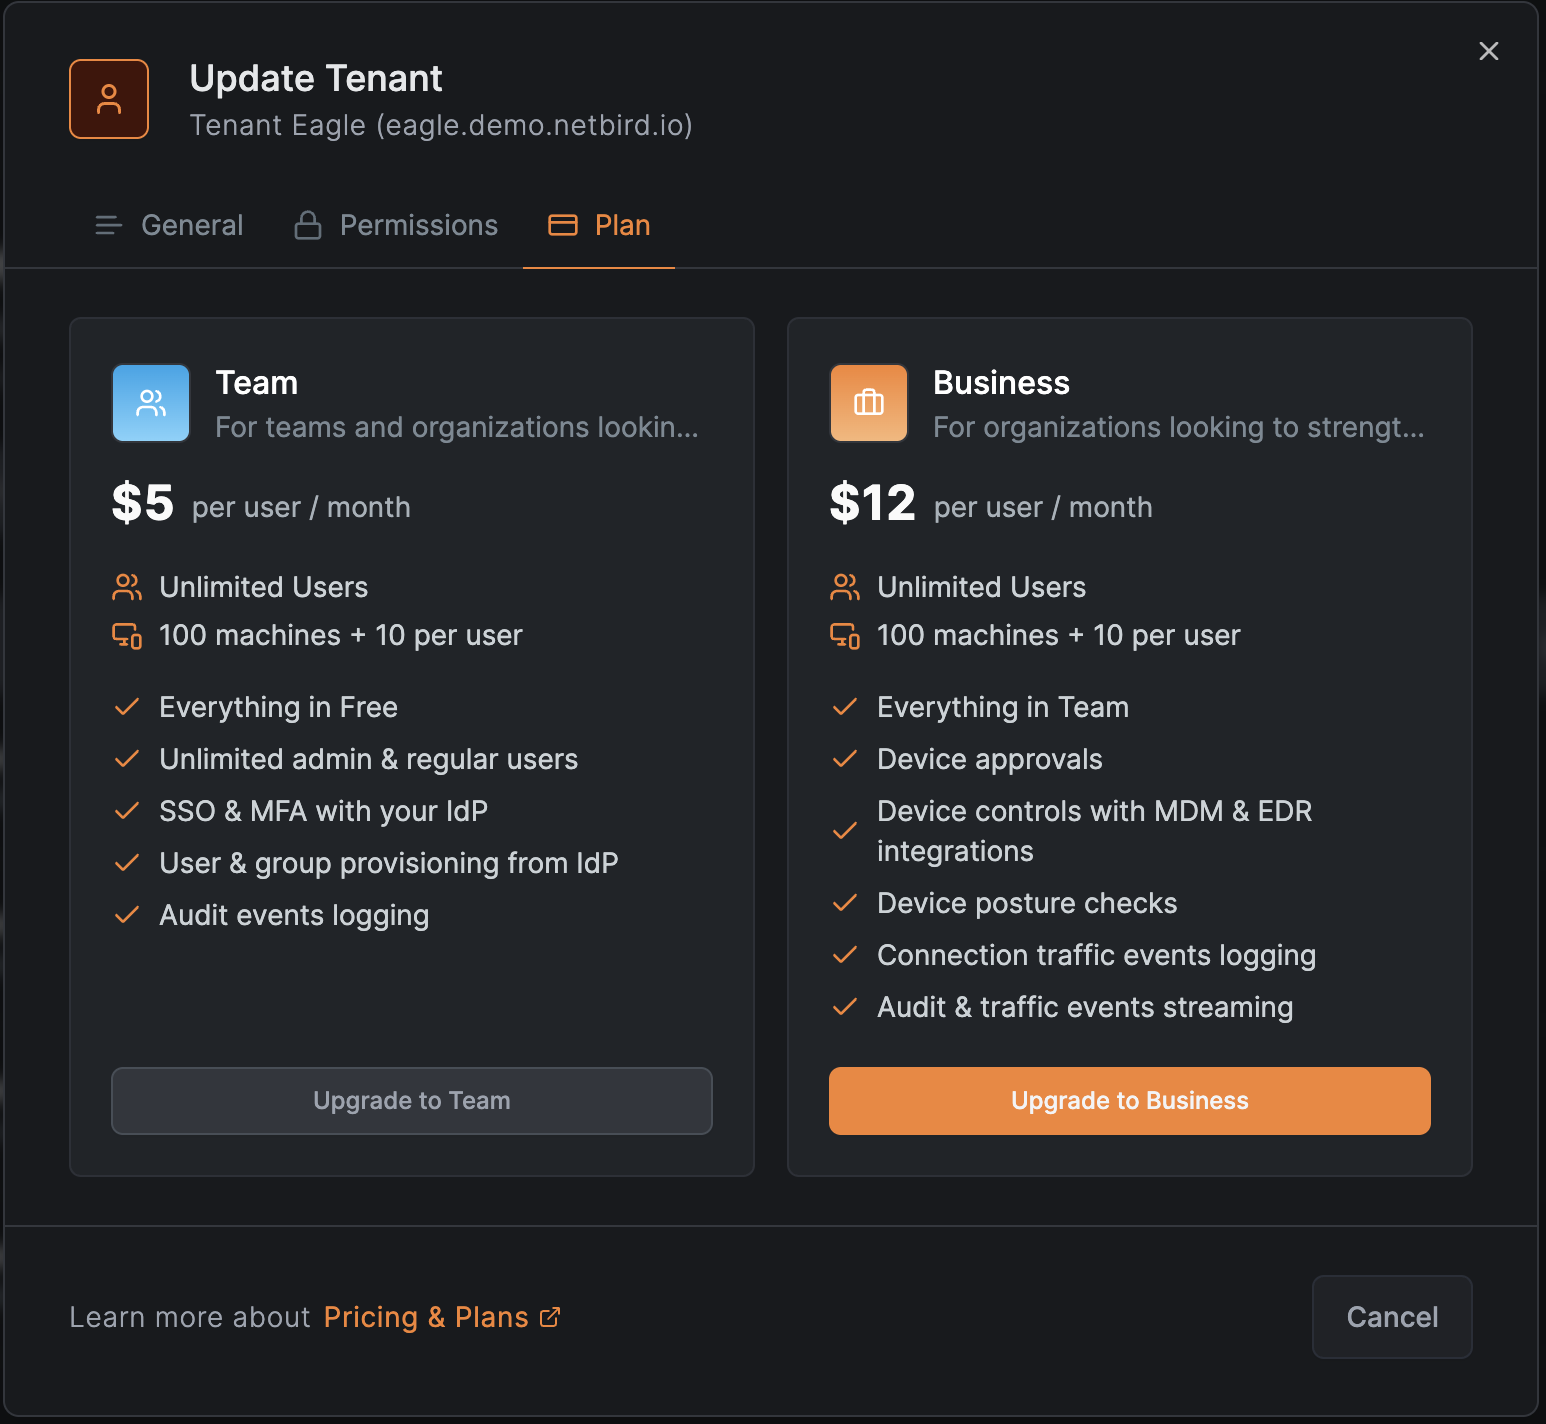Click the Business plan briefcase icon
Image resolution: width=1546 pixels, height=1424 pixels.
(867, 402)
